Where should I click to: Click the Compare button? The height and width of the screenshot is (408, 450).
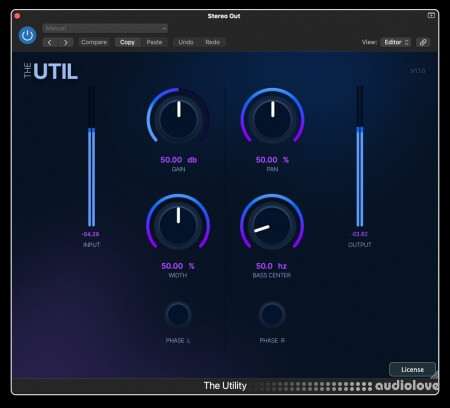94,42
